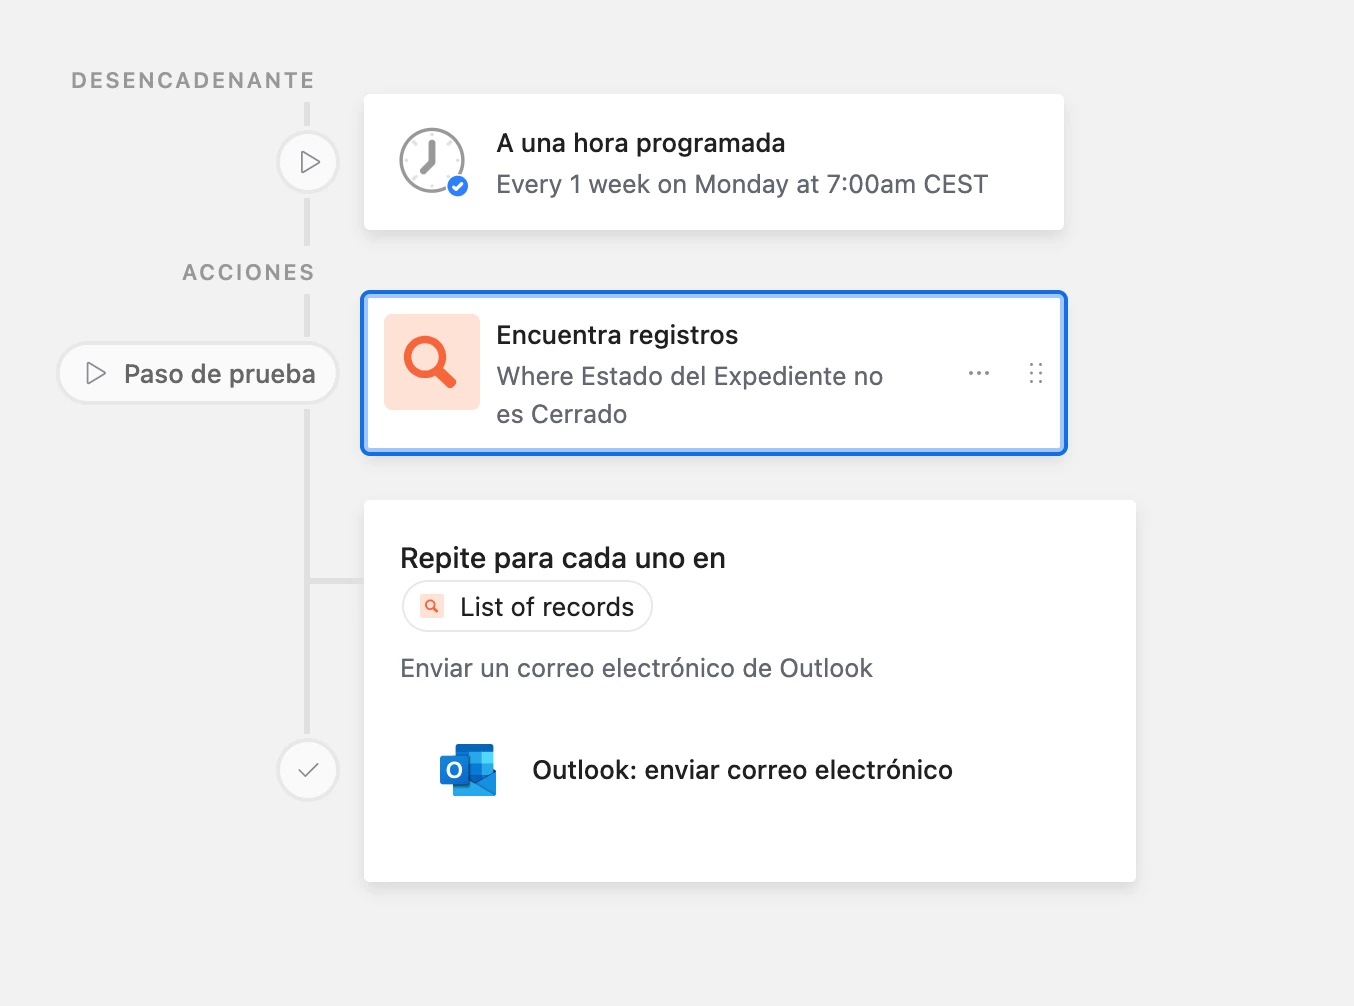Open the three-dot menu on Encuentra registros

979,373
